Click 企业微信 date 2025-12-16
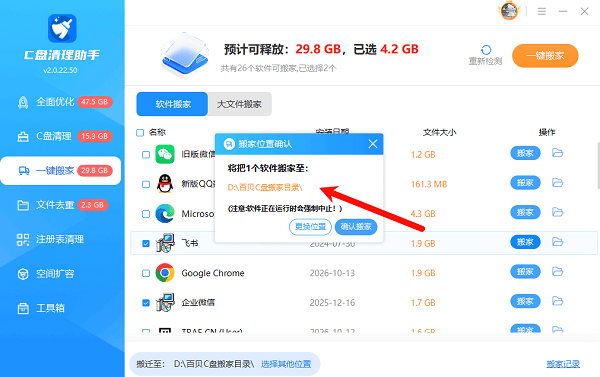This screenshot has height=377, width=600. [332, 303]
